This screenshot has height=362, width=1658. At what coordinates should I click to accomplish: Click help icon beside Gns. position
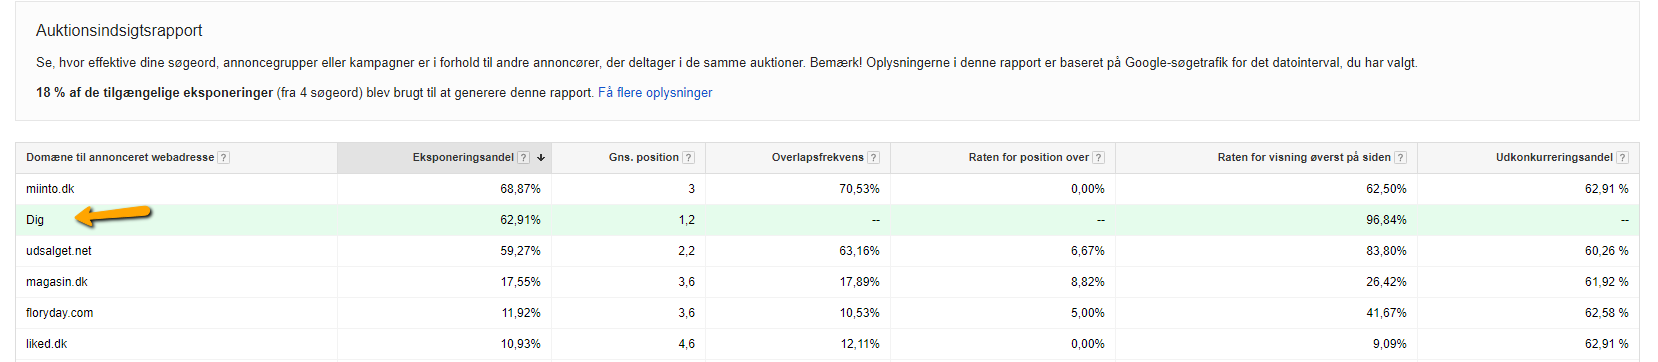[688, 158]
